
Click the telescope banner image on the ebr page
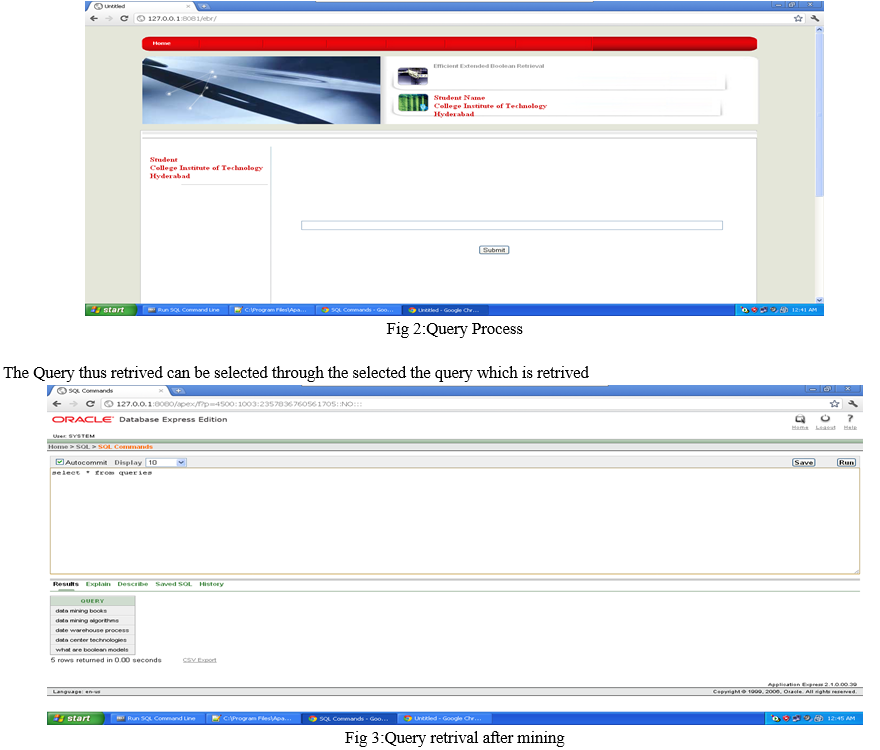[x=261, y=90]
